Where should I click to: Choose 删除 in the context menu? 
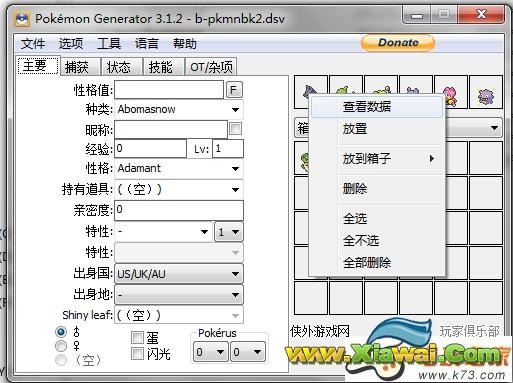tap(377, 189)
